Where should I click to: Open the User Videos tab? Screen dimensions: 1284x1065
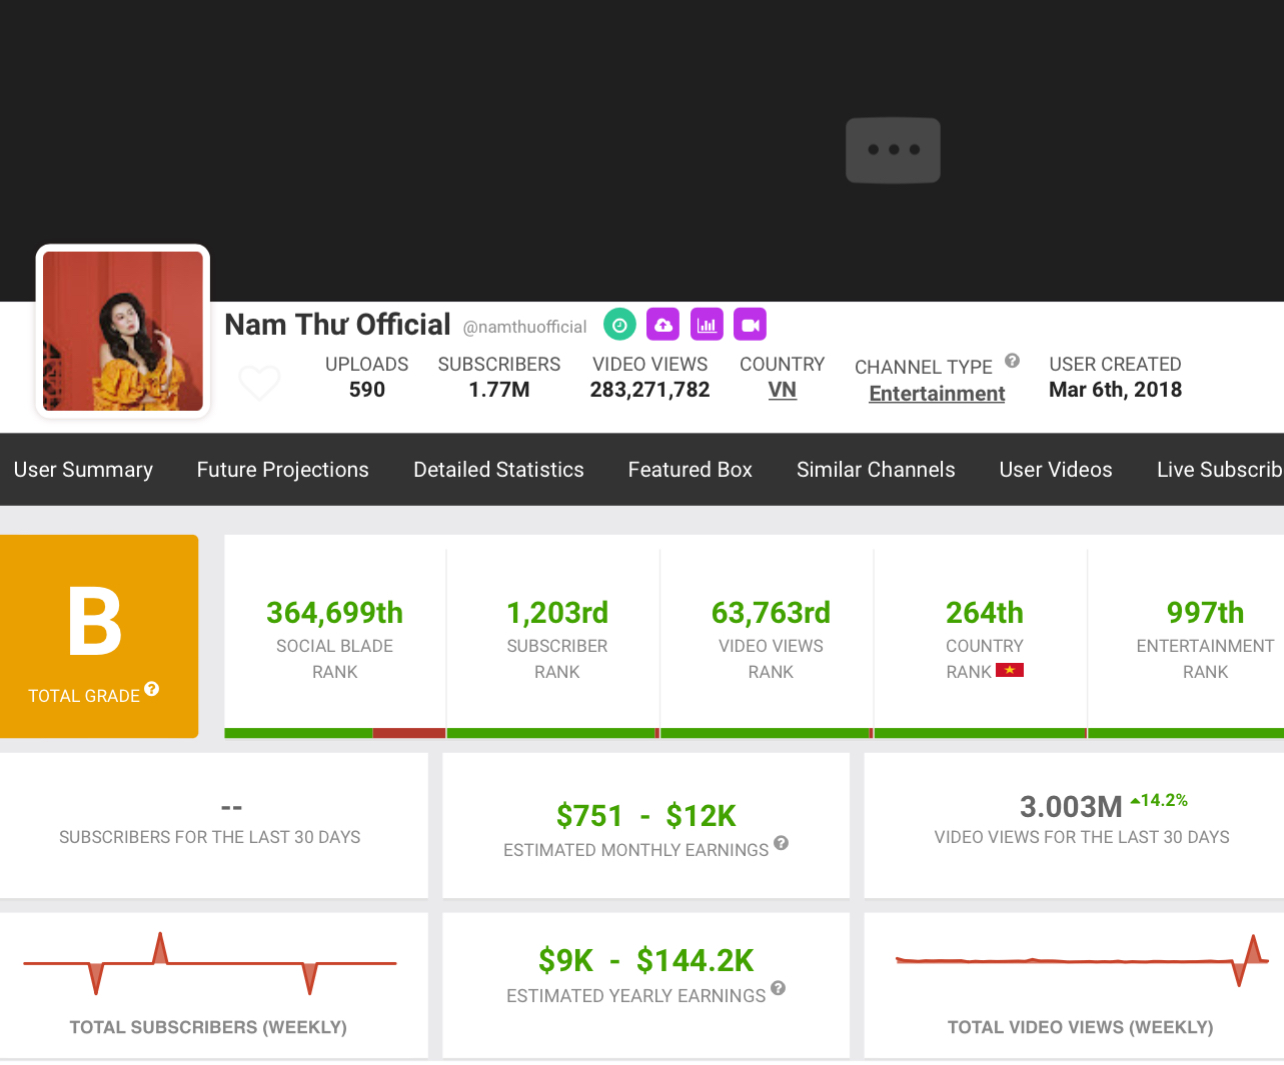coord(1056,469)
